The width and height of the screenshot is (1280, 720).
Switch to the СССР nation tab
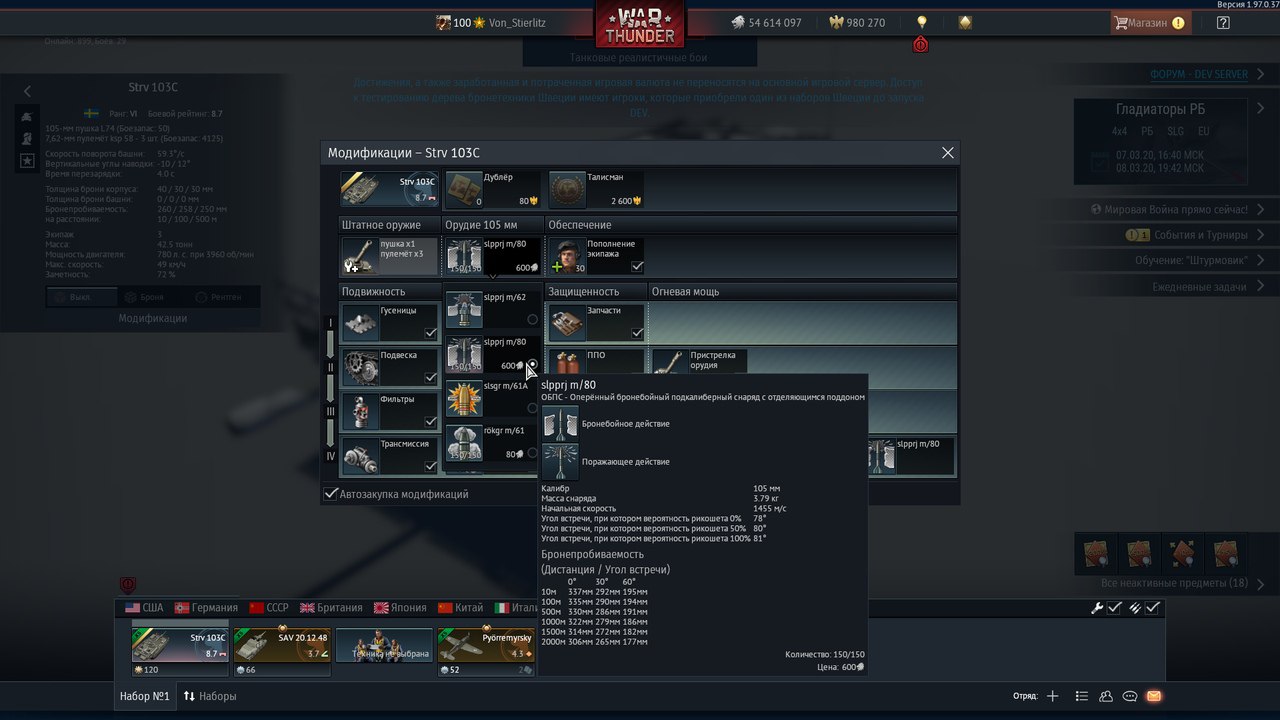click(x=269, y=607)
